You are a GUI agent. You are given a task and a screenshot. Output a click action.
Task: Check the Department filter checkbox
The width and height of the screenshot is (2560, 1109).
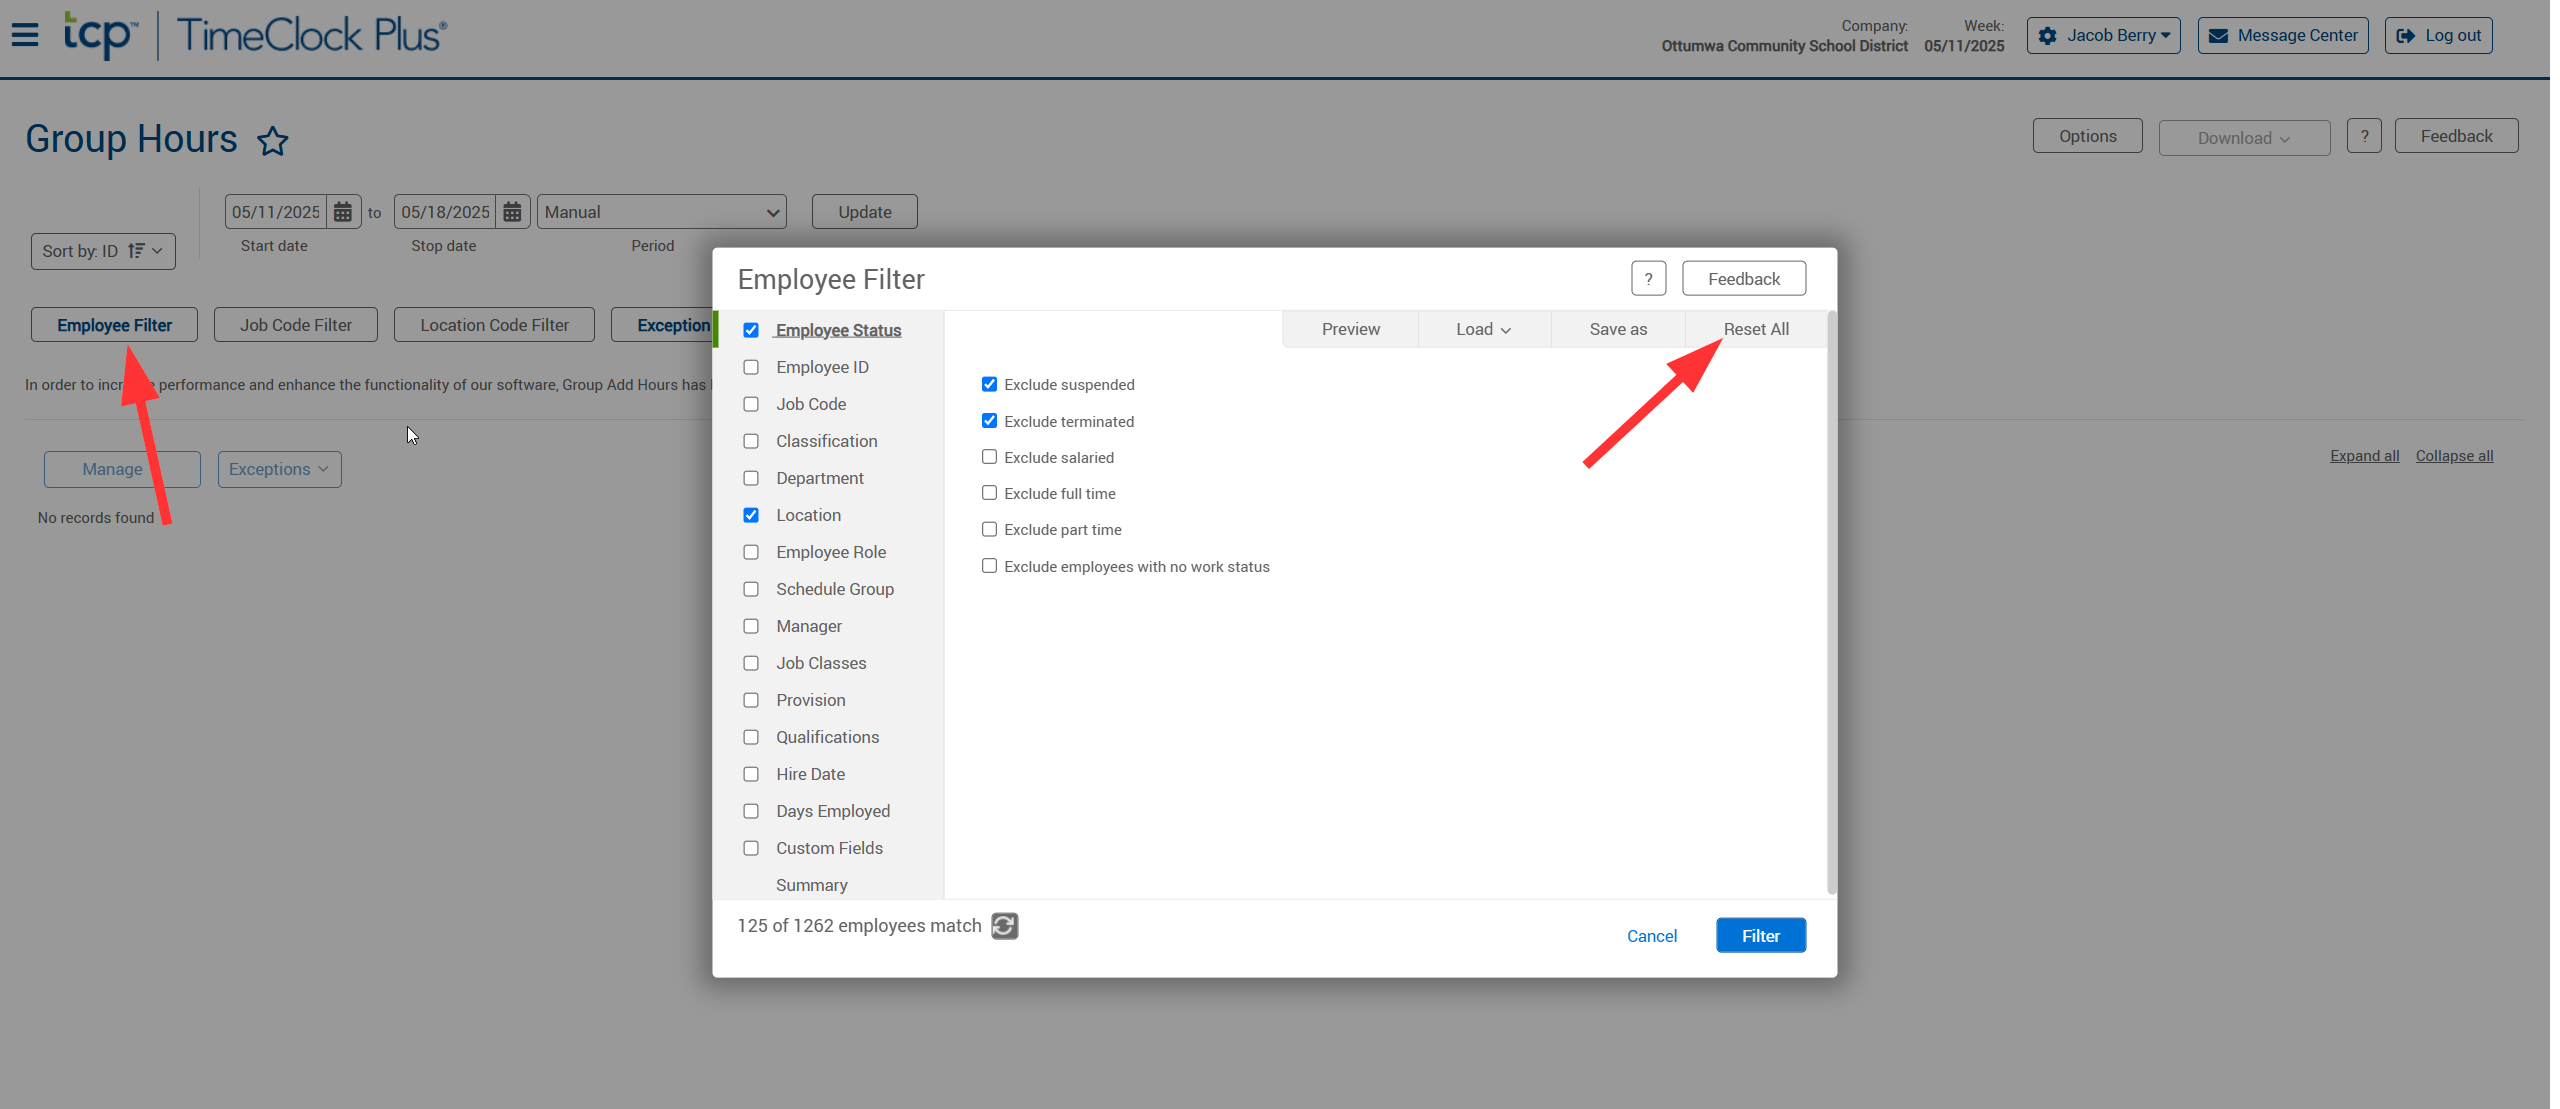[751, 478]
